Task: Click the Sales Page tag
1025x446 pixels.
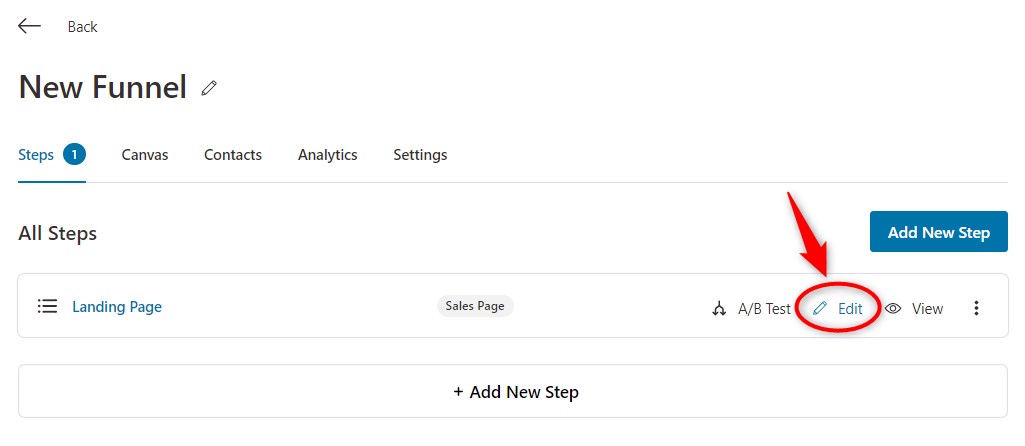Action: click(x=475, y=306)
